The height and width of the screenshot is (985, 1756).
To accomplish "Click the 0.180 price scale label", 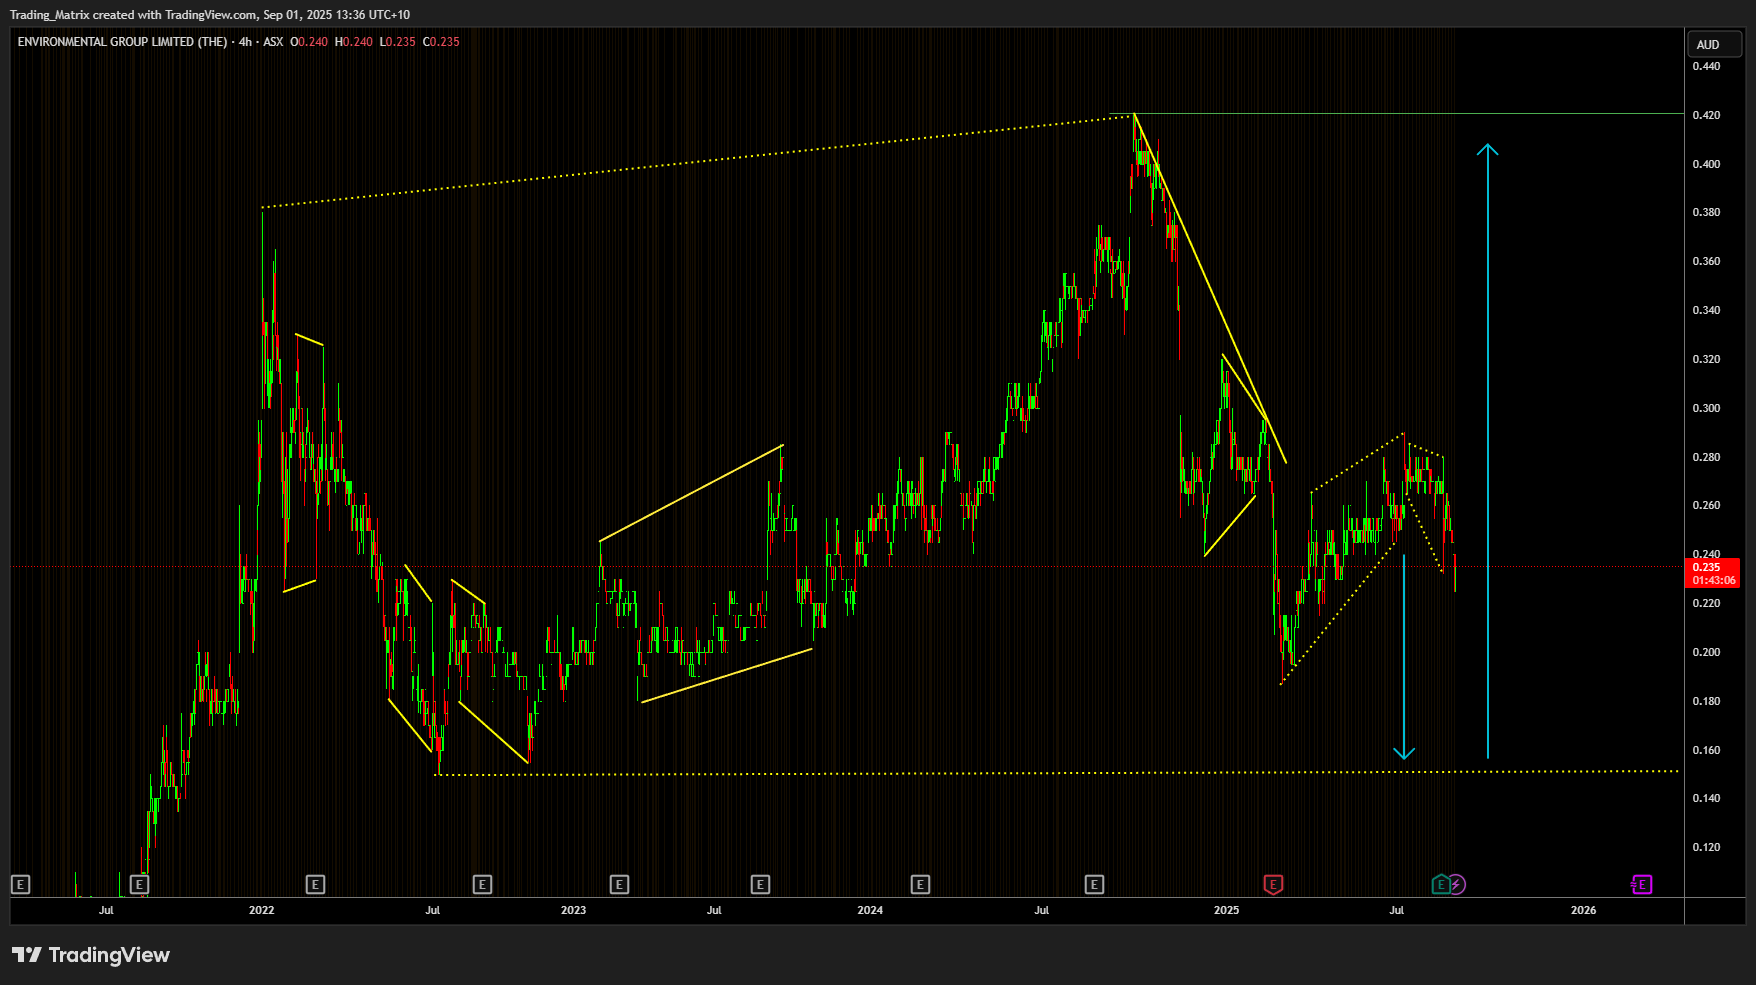I will [1706, 701].
